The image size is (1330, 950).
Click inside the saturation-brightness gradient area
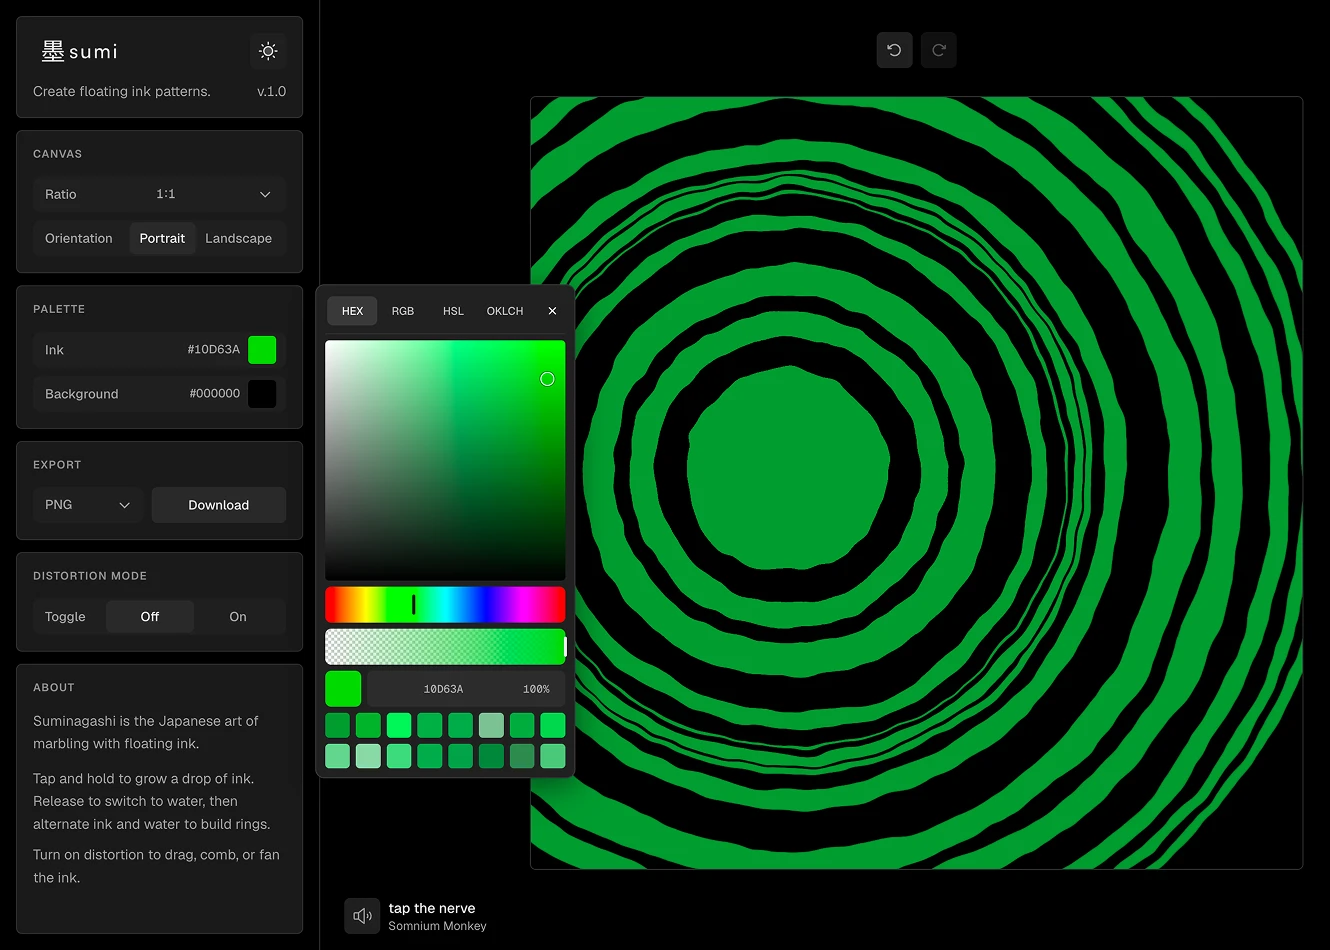(445, 460)
